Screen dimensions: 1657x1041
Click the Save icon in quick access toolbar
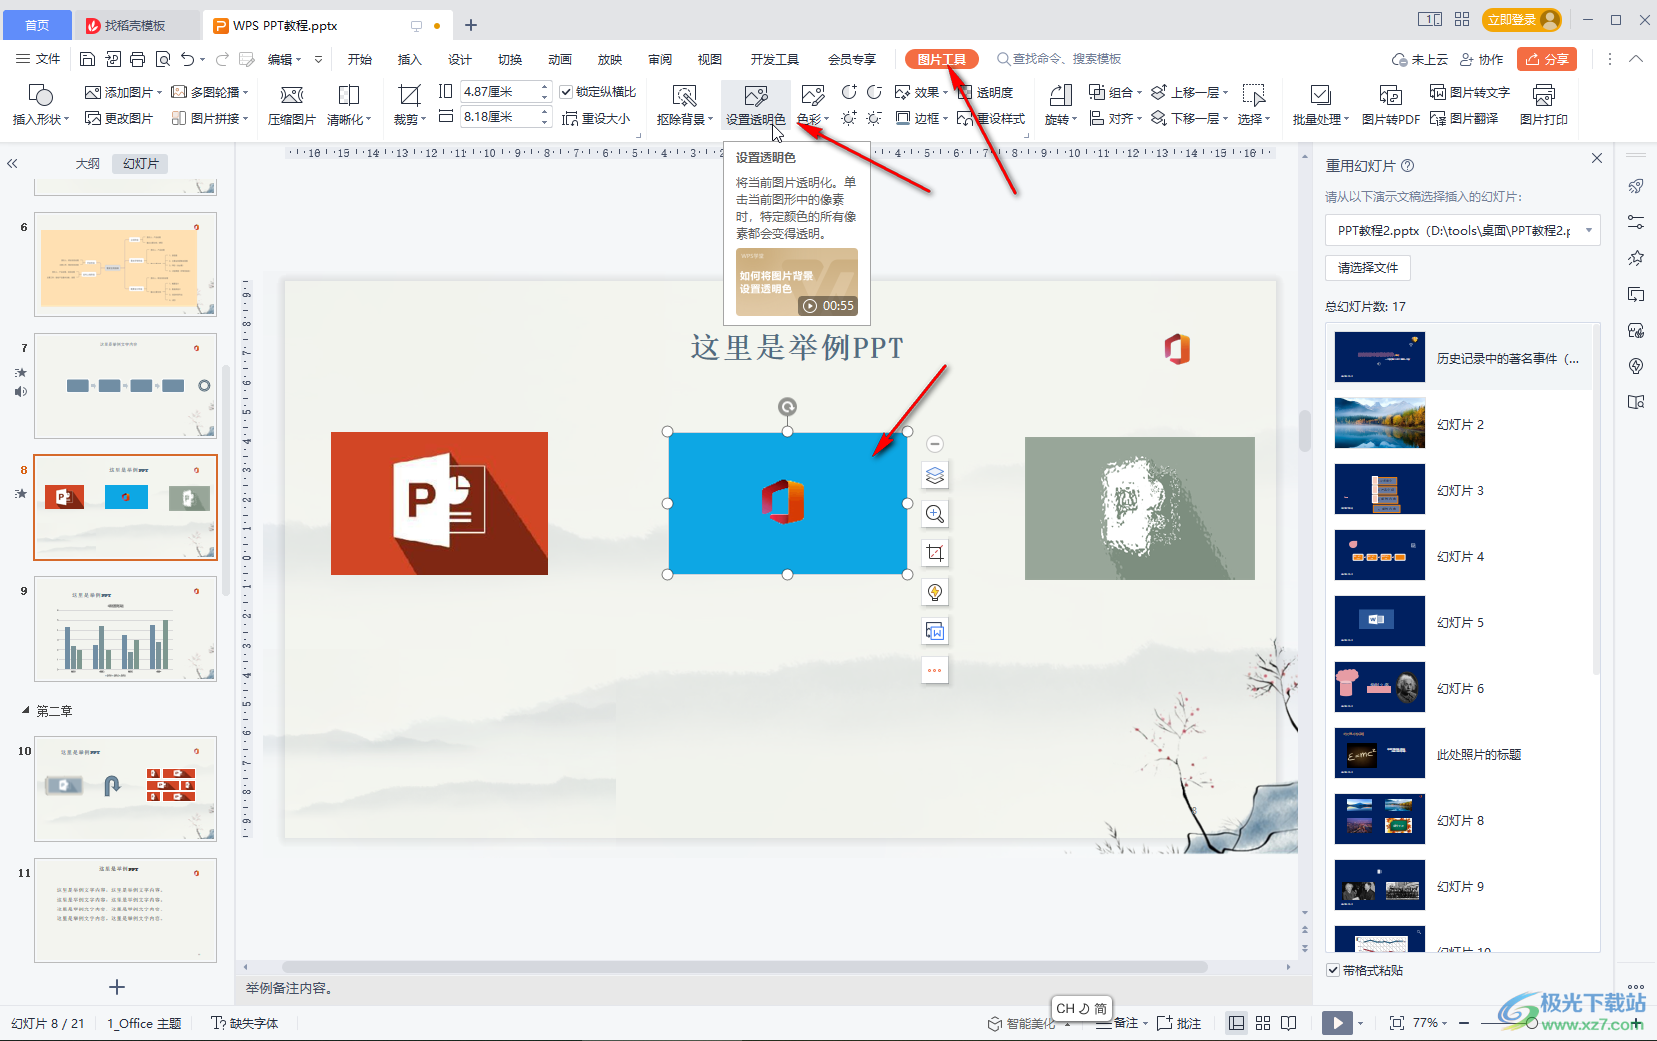[x=87, y=59]
